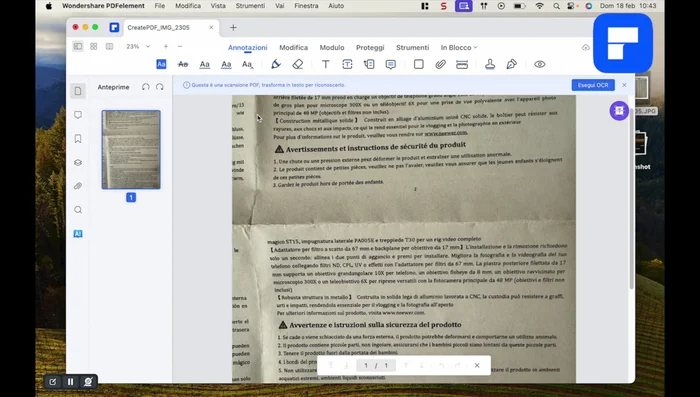700x397 pixels.
Task: Rotate page clockwise in Anteprime
Action: [x=160, y=87]
